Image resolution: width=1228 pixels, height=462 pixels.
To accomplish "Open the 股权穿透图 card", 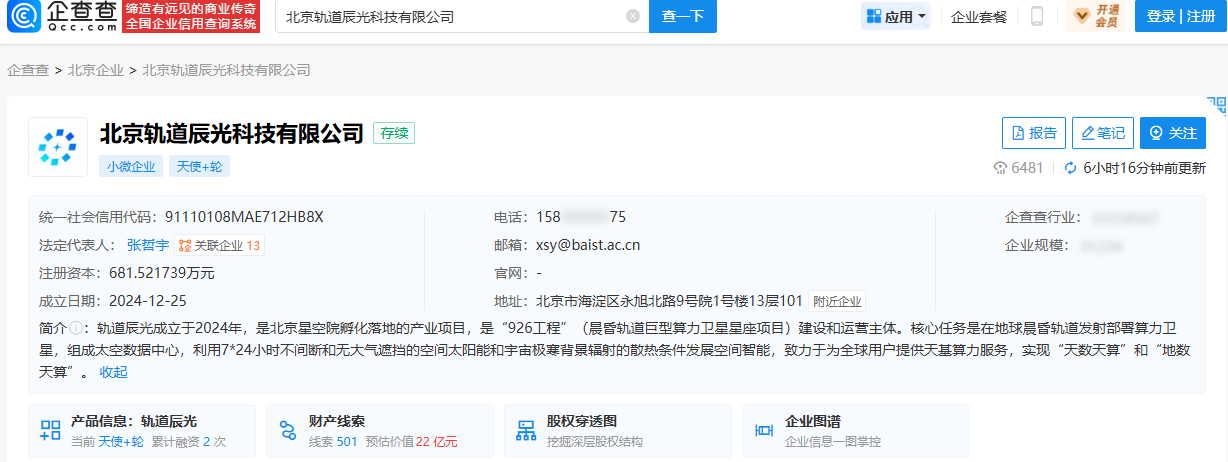I will 618,431.
